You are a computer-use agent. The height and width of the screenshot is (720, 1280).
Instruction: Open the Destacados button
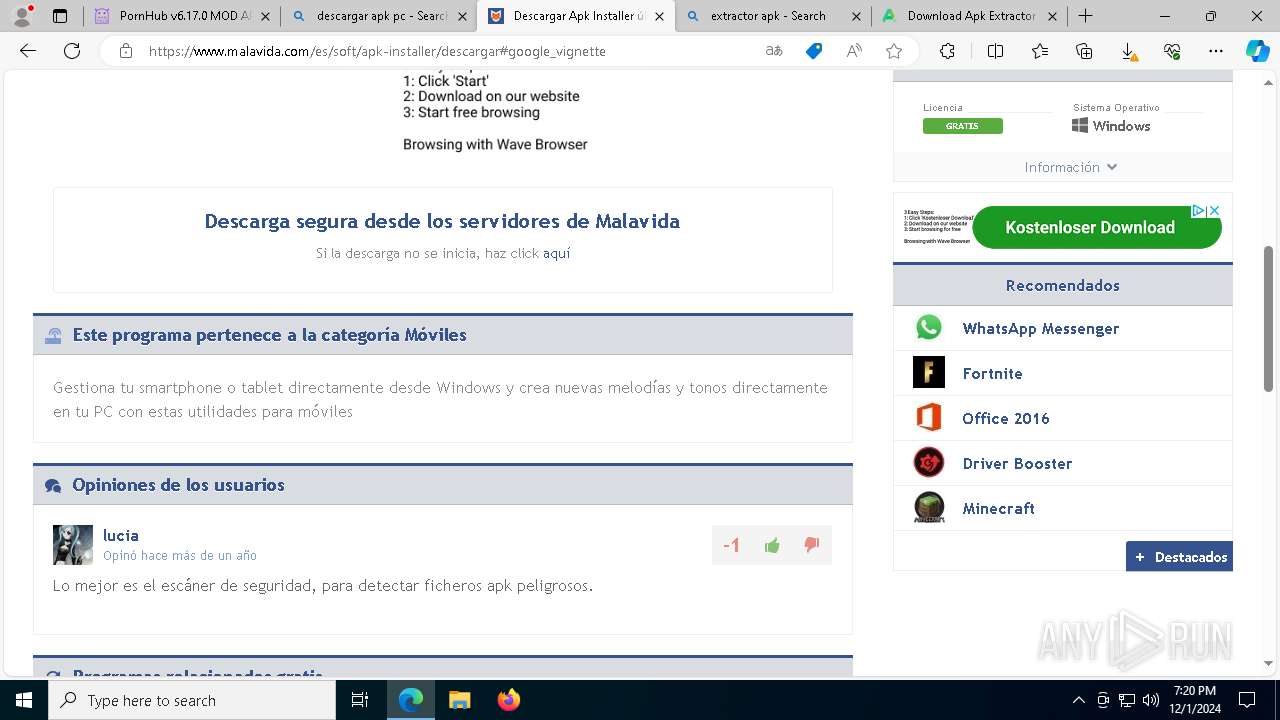click(x=1179, y=557)
